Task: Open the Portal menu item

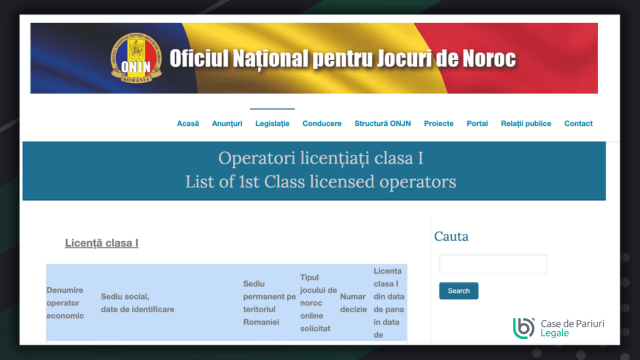Action: [477, 123]
